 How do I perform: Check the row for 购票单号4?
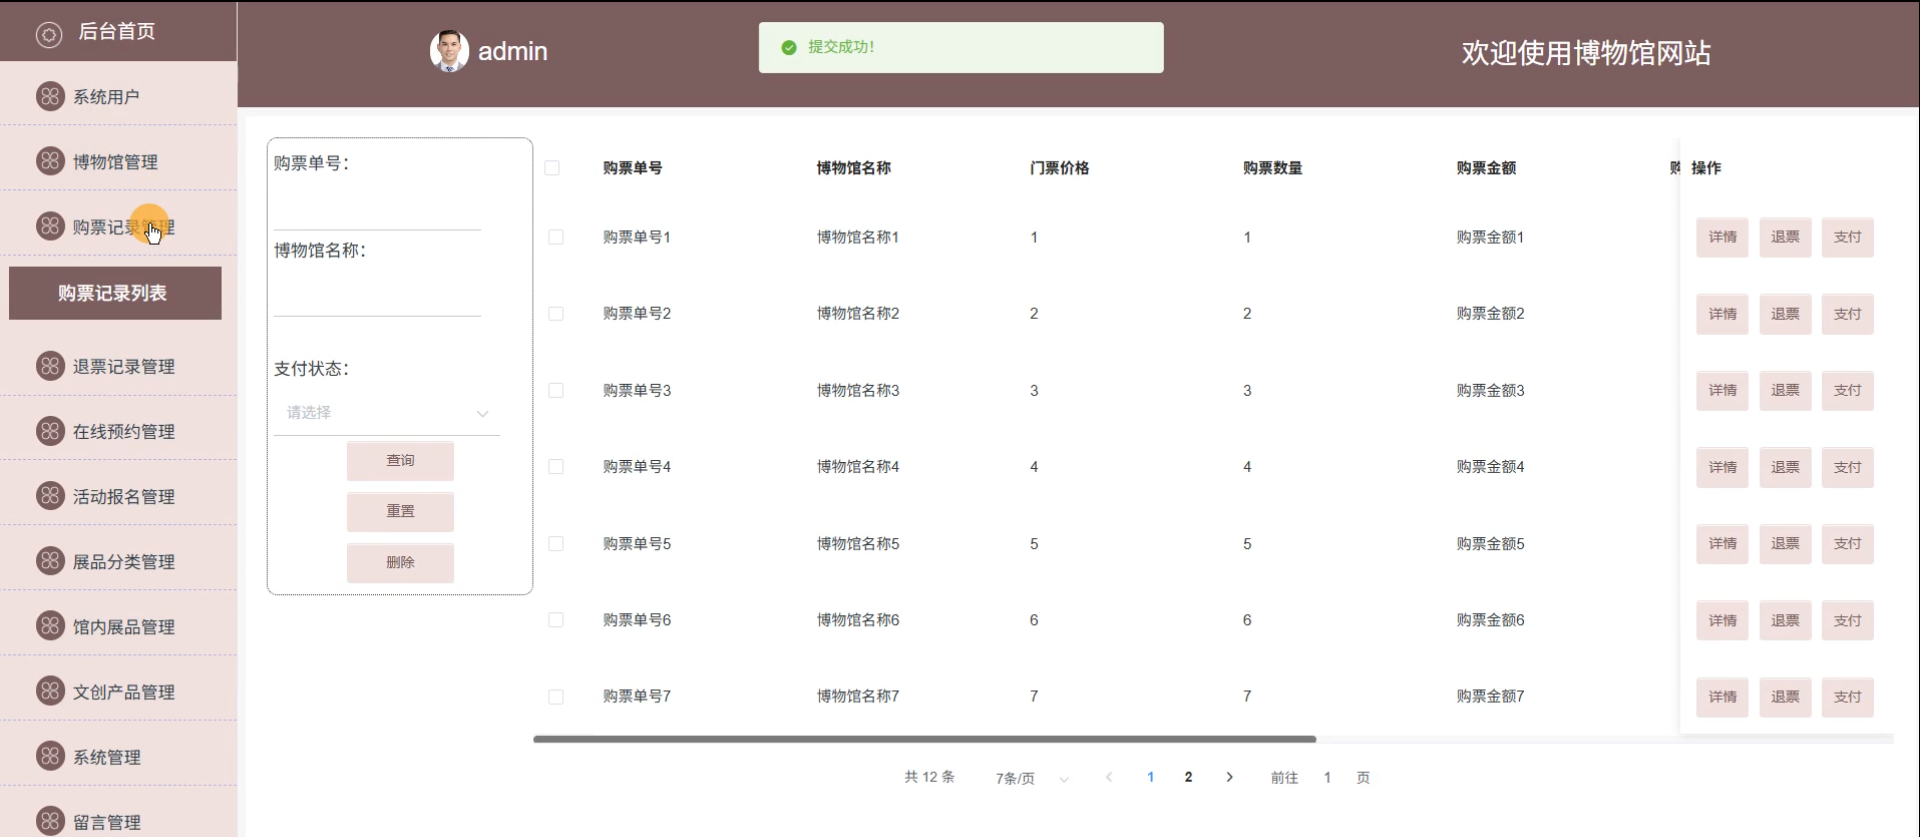click(x=556, y=467)
